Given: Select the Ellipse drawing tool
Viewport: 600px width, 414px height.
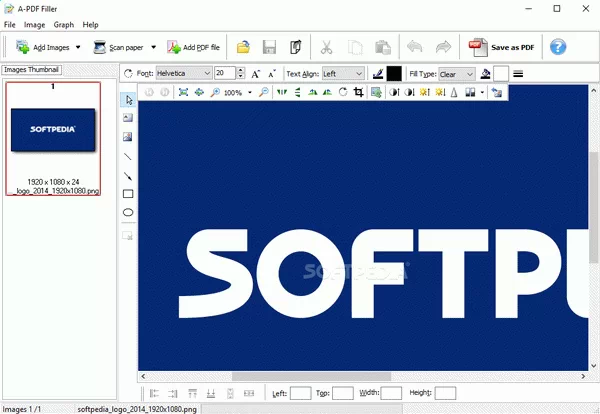Looking at the screenshot, I should [128, 213].
